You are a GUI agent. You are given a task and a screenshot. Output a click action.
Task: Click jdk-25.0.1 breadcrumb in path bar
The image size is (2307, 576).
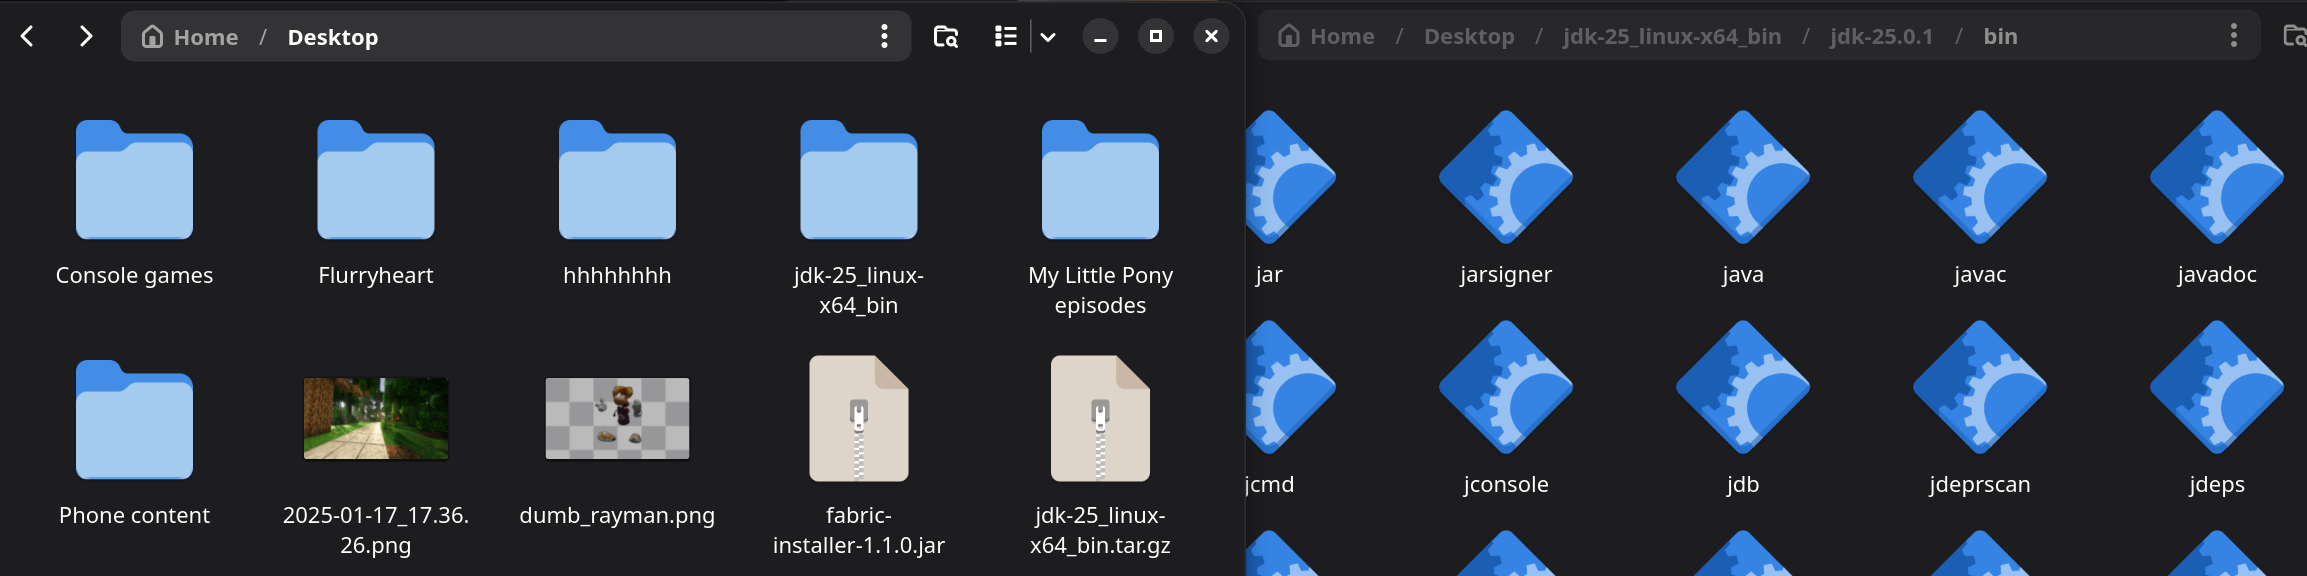1881,36
